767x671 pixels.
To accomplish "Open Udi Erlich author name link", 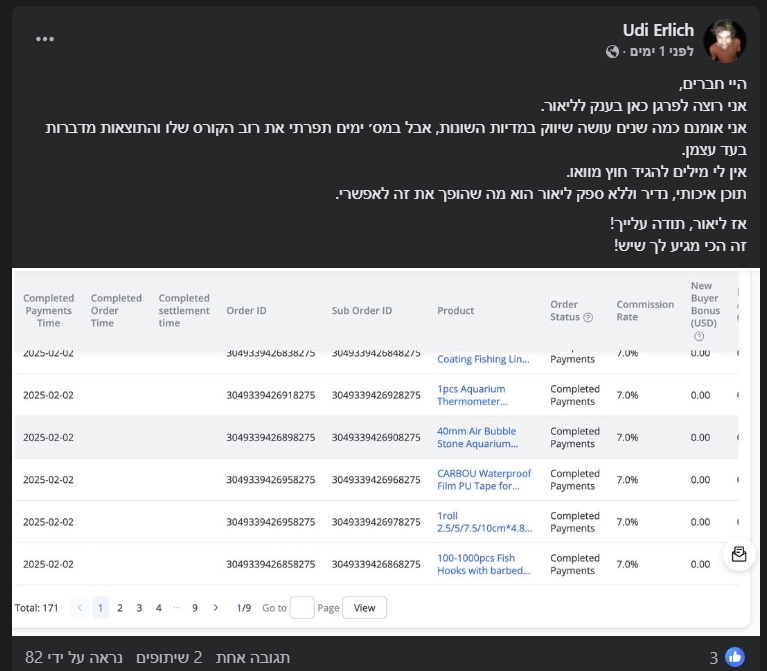I will coord(658,30).
